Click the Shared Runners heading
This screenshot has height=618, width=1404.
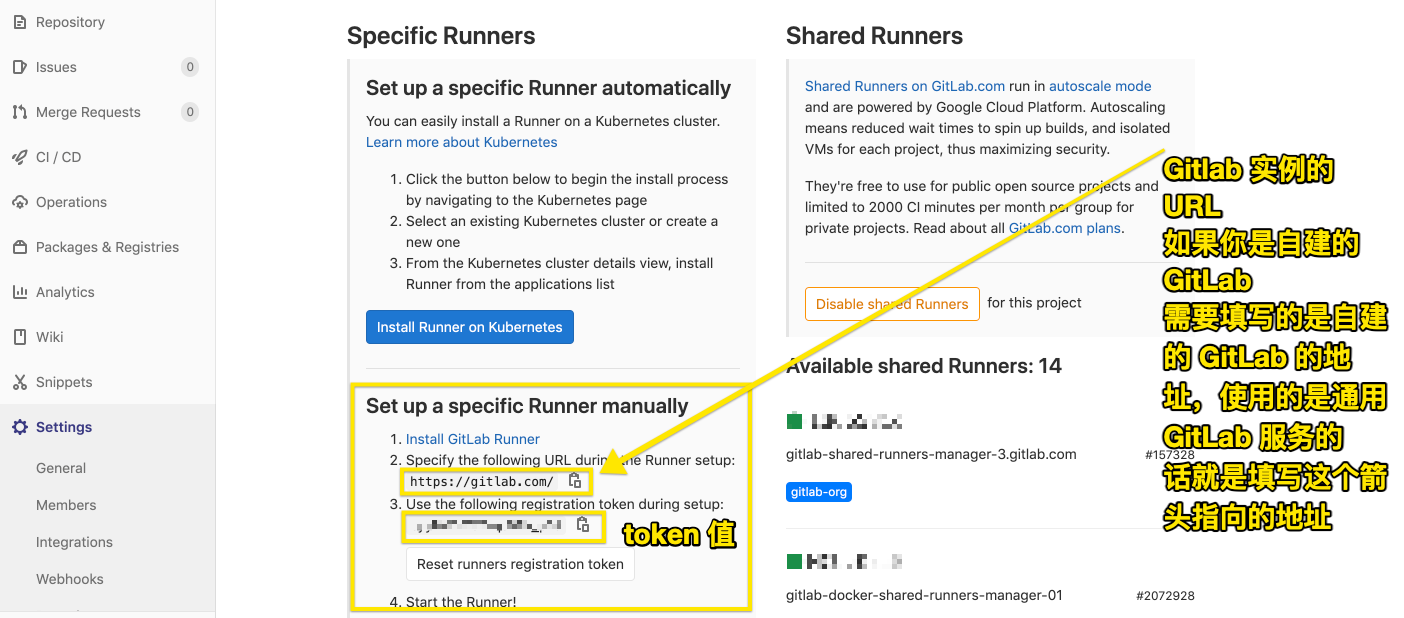click(874, 36)
